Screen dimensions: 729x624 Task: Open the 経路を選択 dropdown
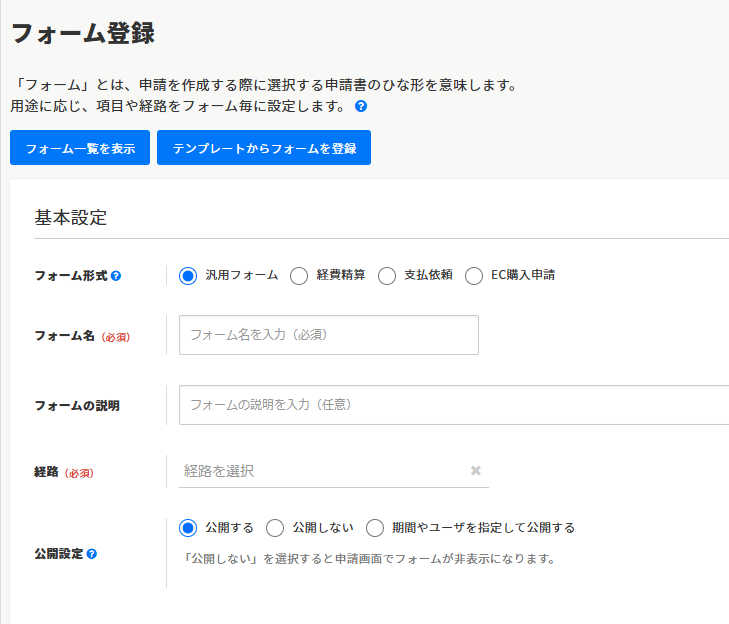320,471
